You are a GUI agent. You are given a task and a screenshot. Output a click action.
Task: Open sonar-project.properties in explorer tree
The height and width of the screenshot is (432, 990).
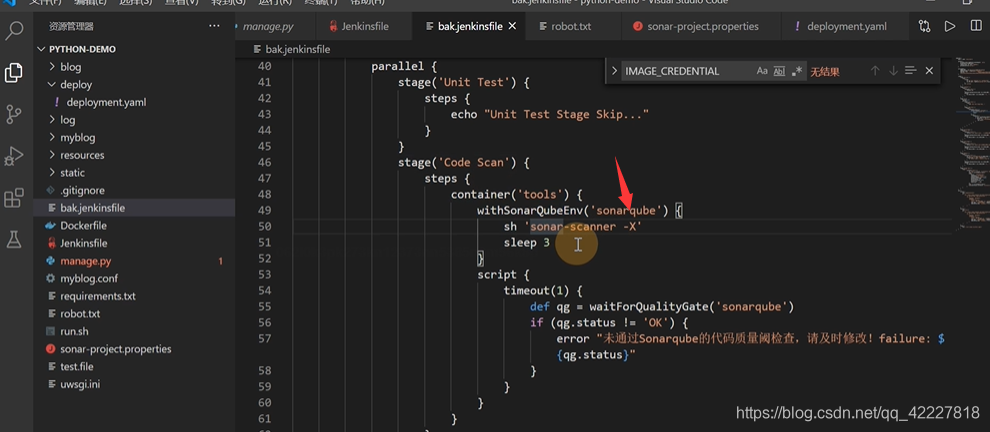[x=134, y=349]
